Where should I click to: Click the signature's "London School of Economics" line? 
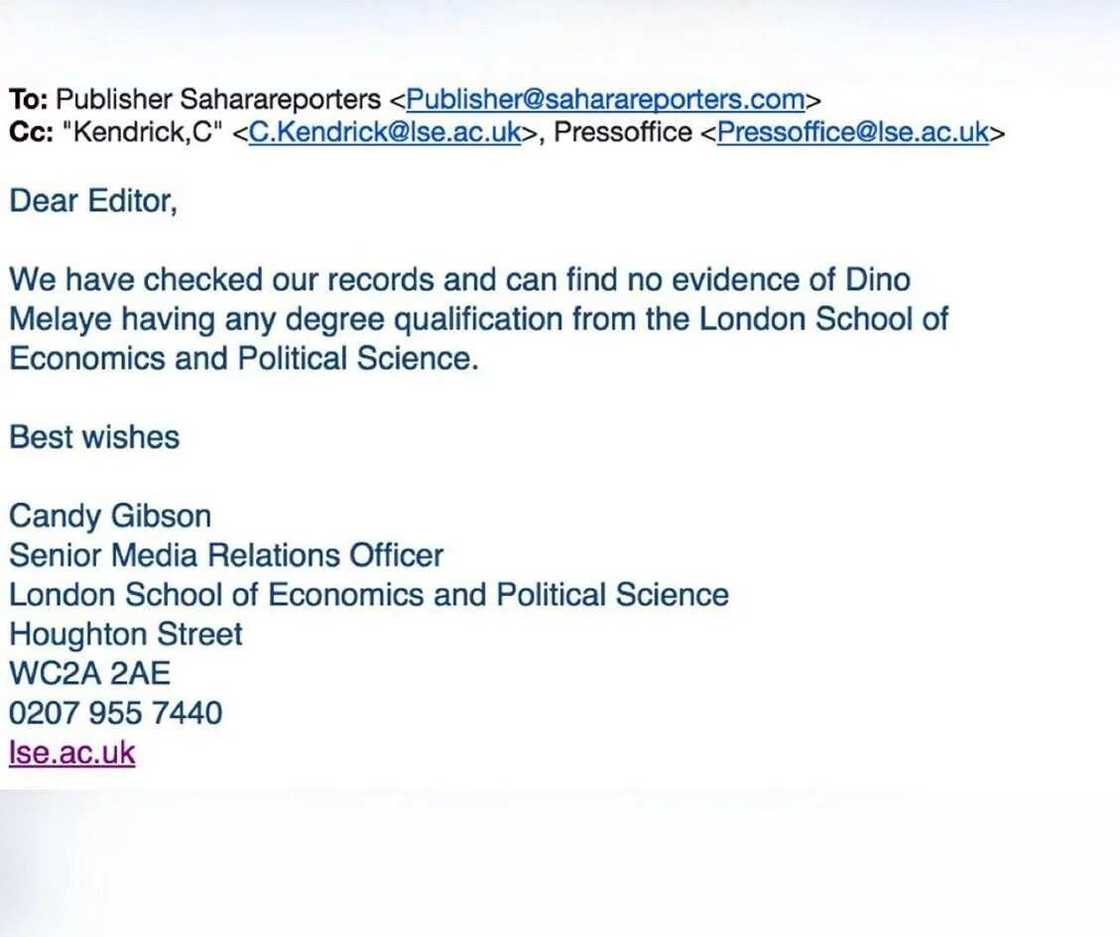[x=368, y=595]
